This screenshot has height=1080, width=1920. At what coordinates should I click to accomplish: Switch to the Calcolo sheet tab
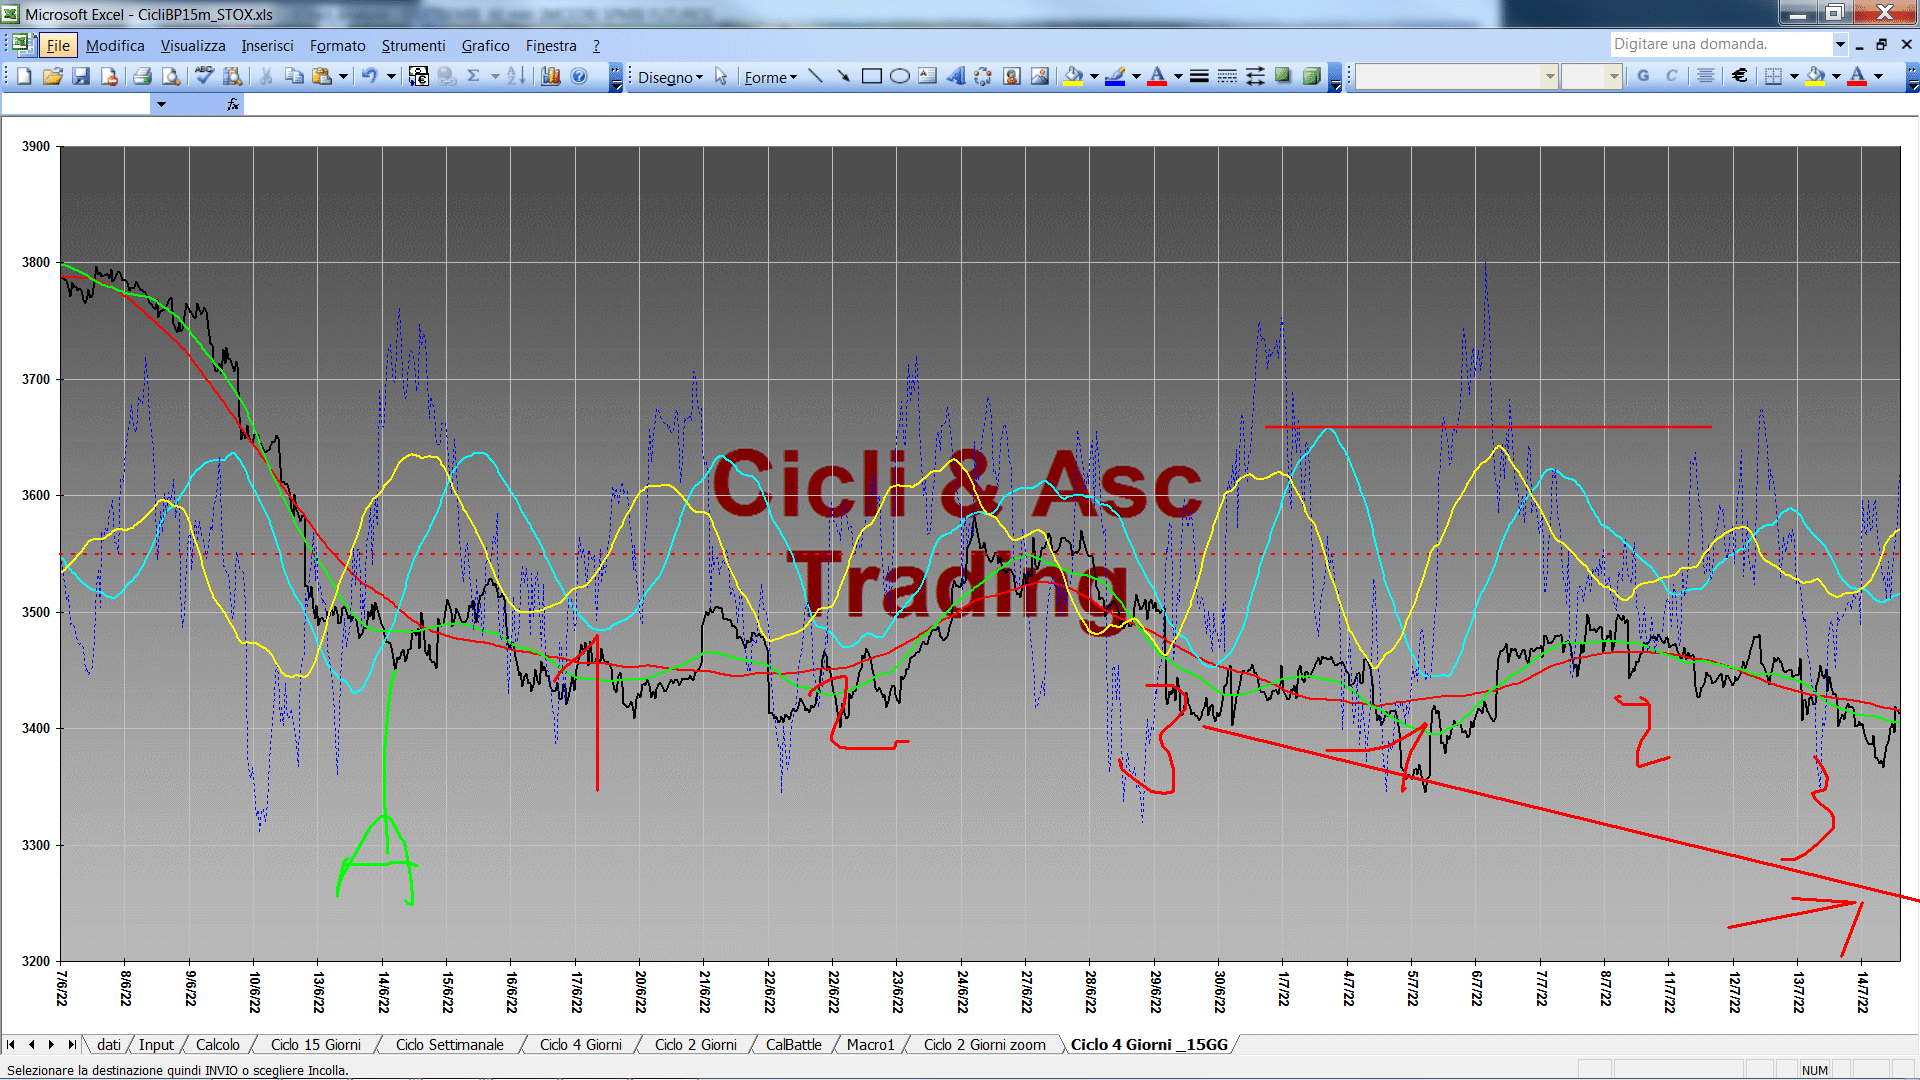217,1045
